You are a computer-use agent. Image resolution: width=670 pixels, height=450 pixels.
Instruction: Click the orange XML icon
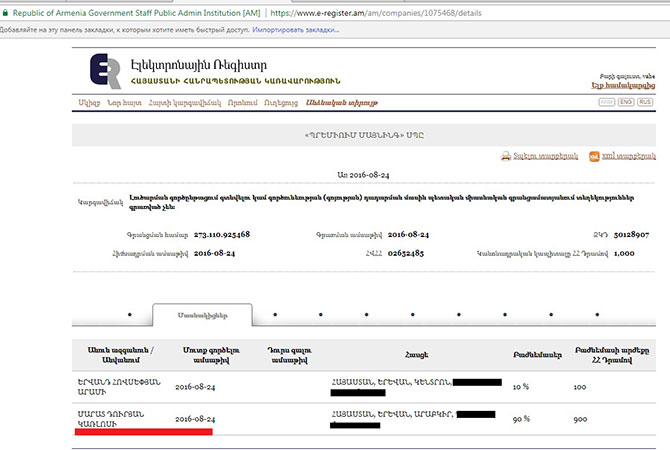click(594, 156)
